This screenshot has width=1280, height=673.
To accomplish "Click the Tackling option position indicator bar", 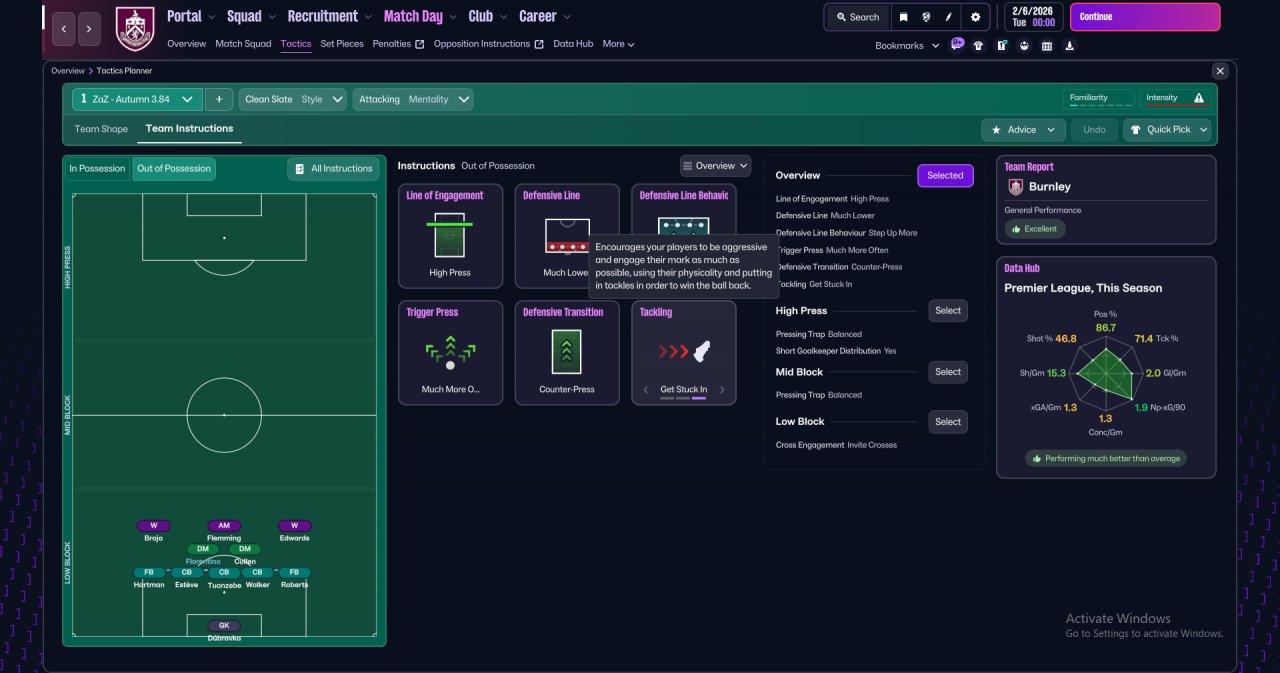I will click(684, 398).
